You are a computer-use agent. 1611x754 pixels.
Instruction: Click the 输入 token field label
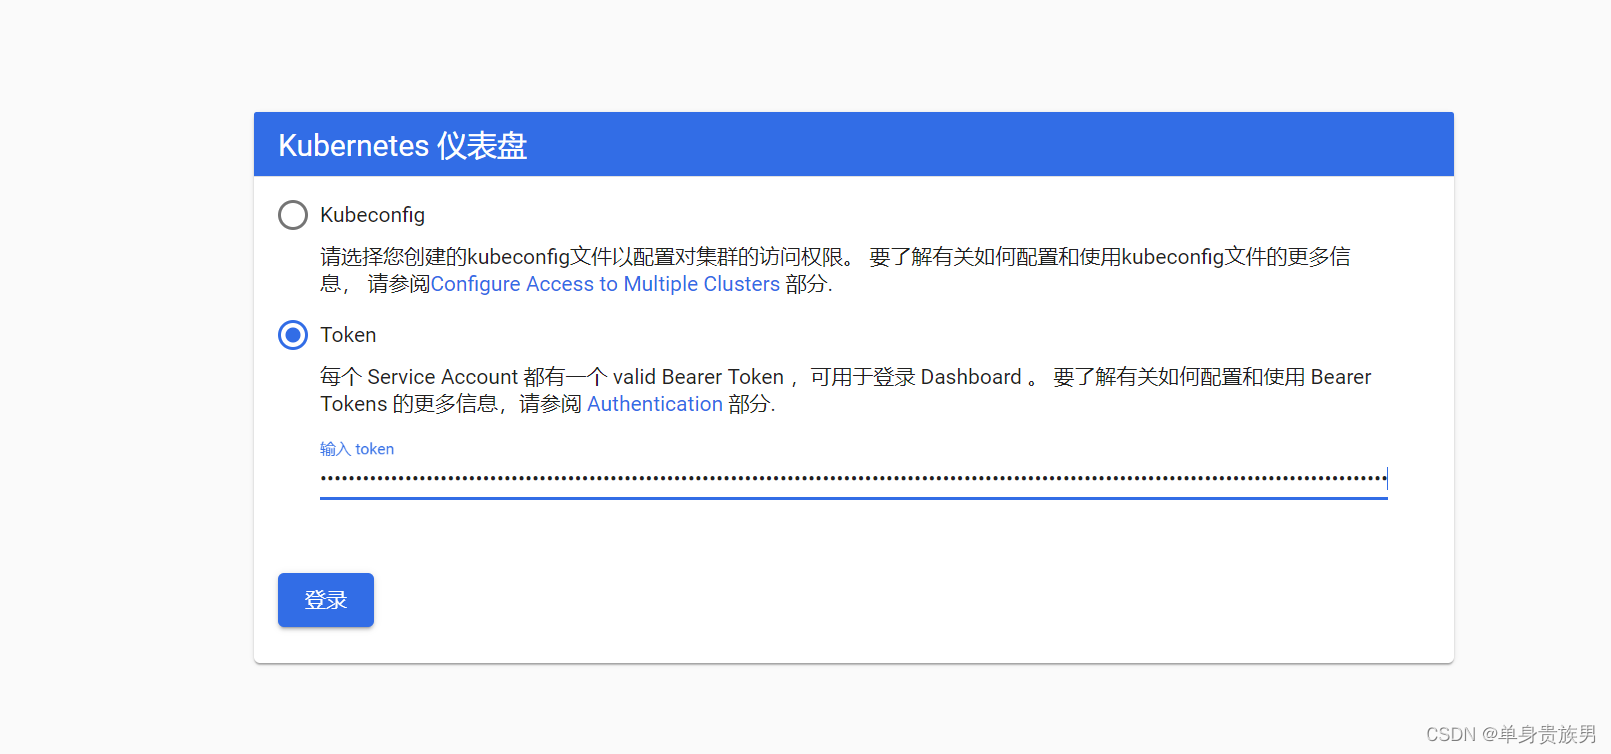(357, 449)
